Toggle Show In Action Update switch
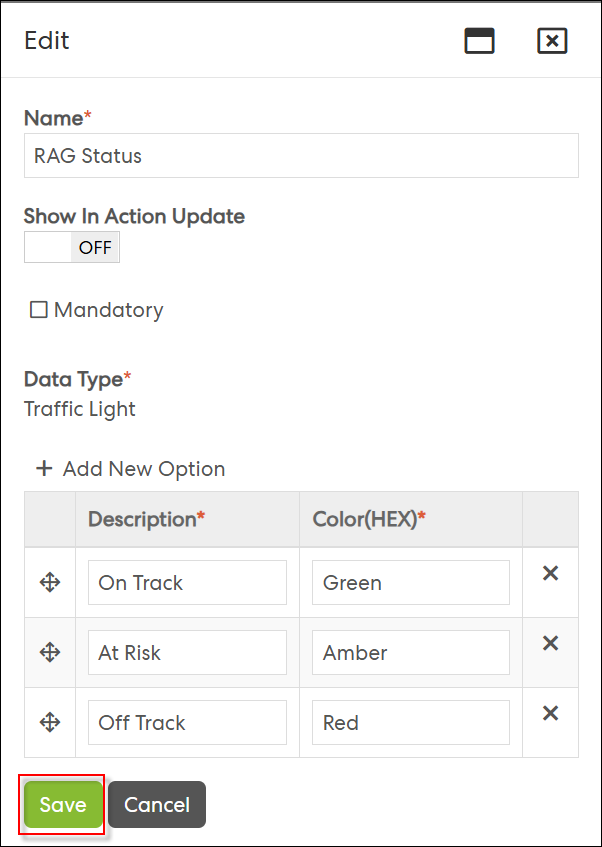Image resolution: width=602 pixels, height=847 pixels. pyautogui.click(x=72, y=247)
